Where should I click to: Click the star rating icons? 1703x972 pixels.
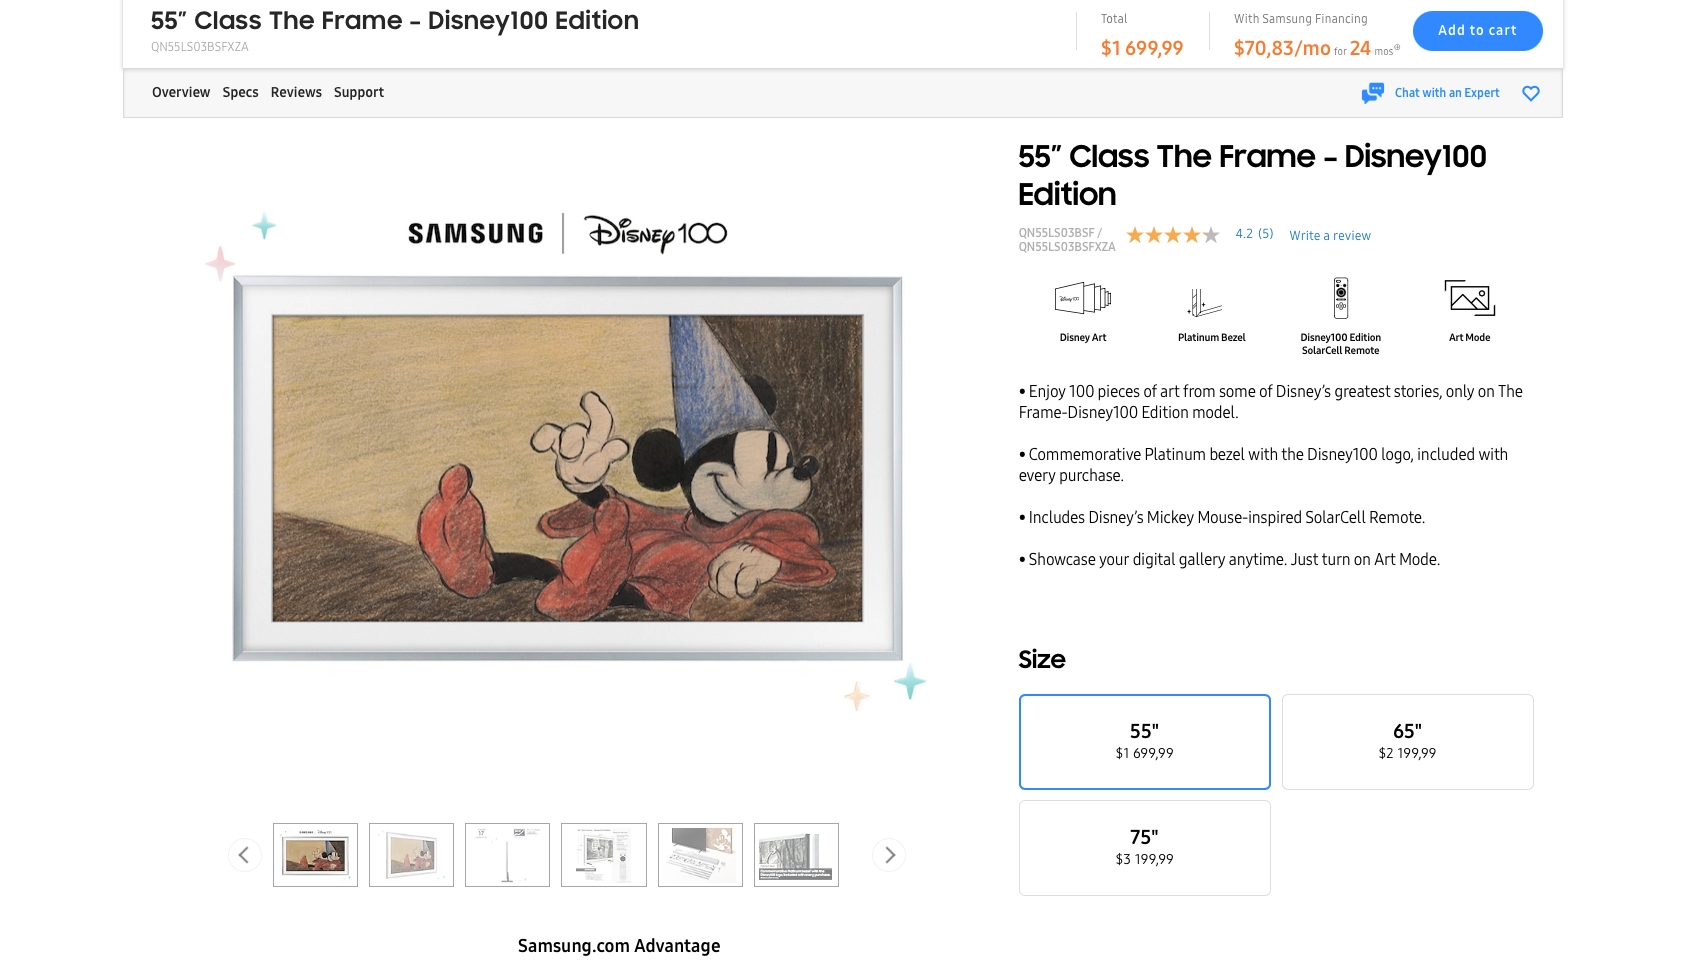[1172, 235]
